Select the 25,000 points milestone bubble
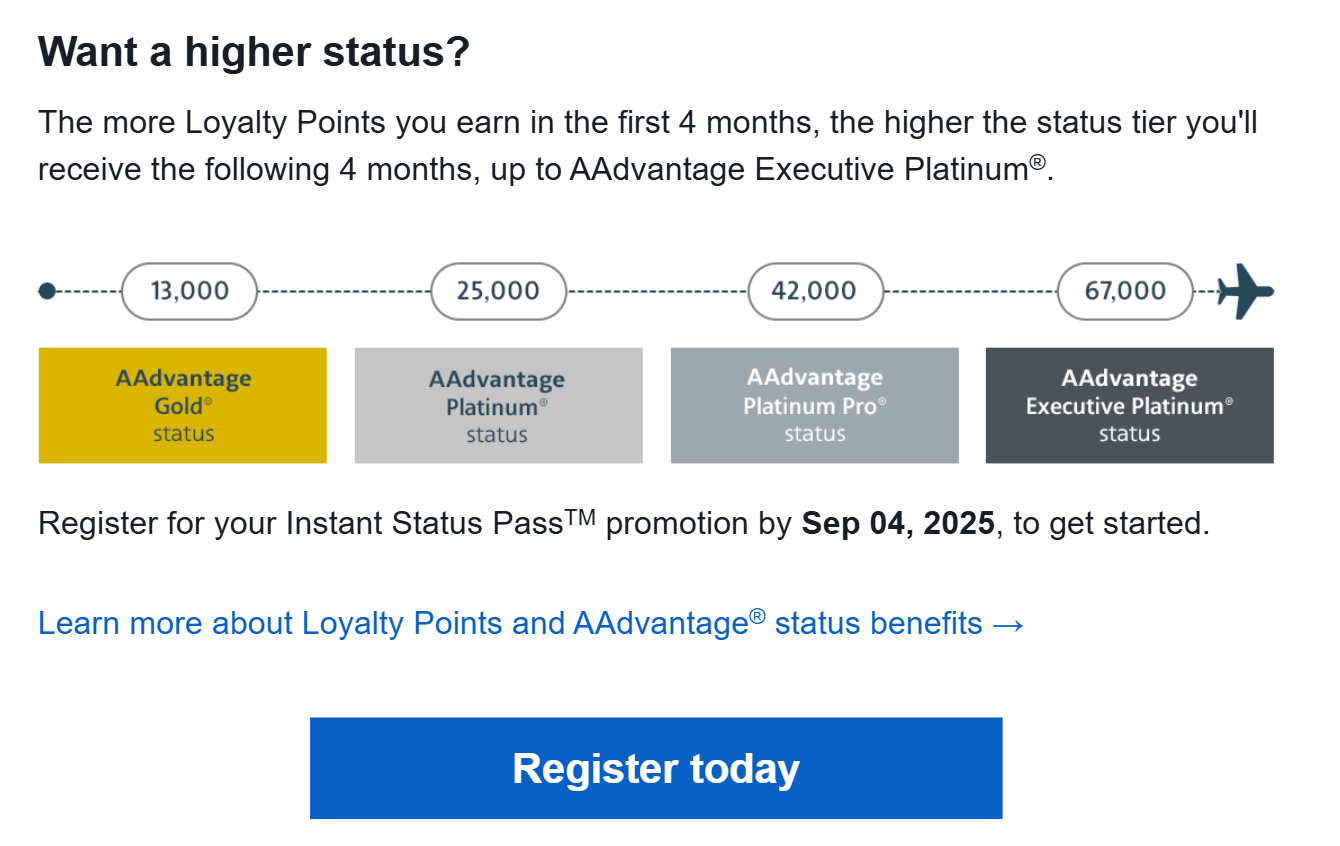The width and height of the screenshot is (1340, 846). click(498, 291)
